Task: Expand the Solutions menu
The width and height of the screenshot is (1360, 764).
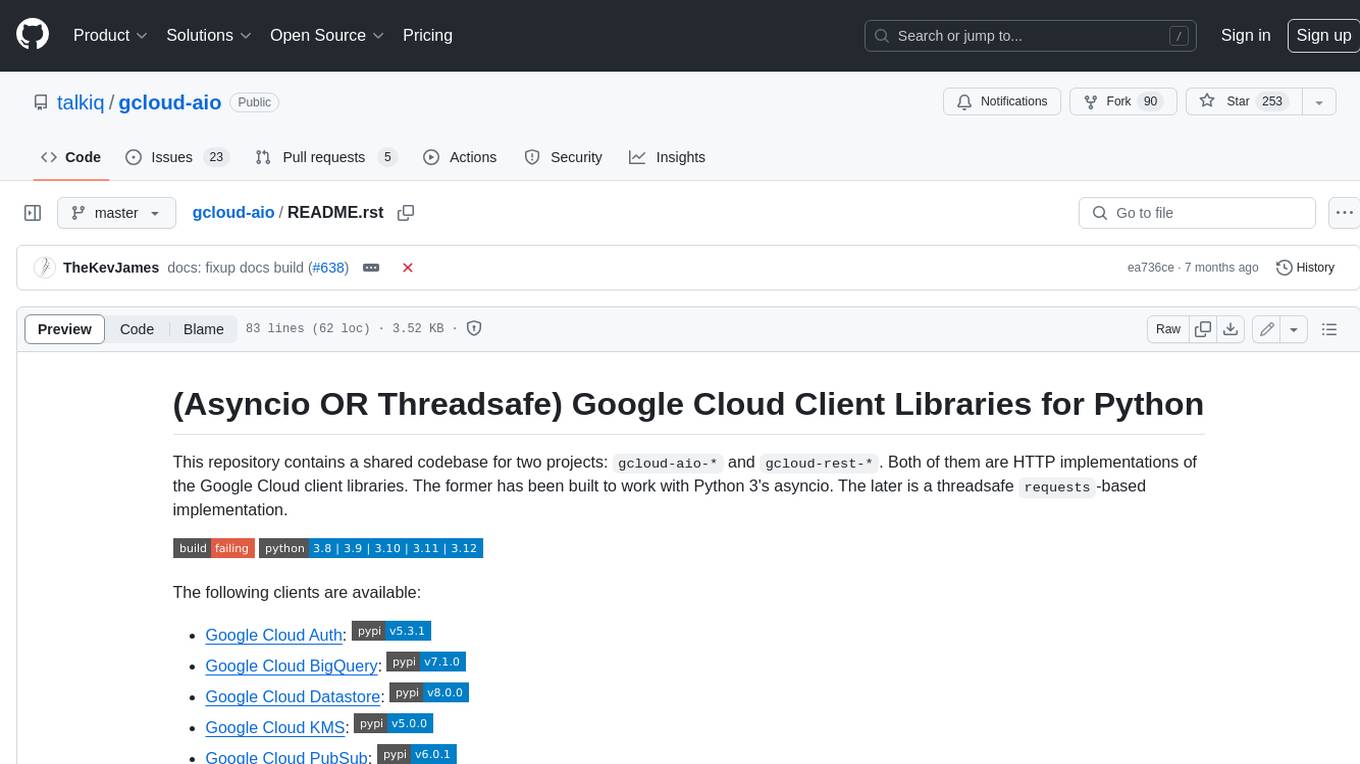Action: click(209, 35)
